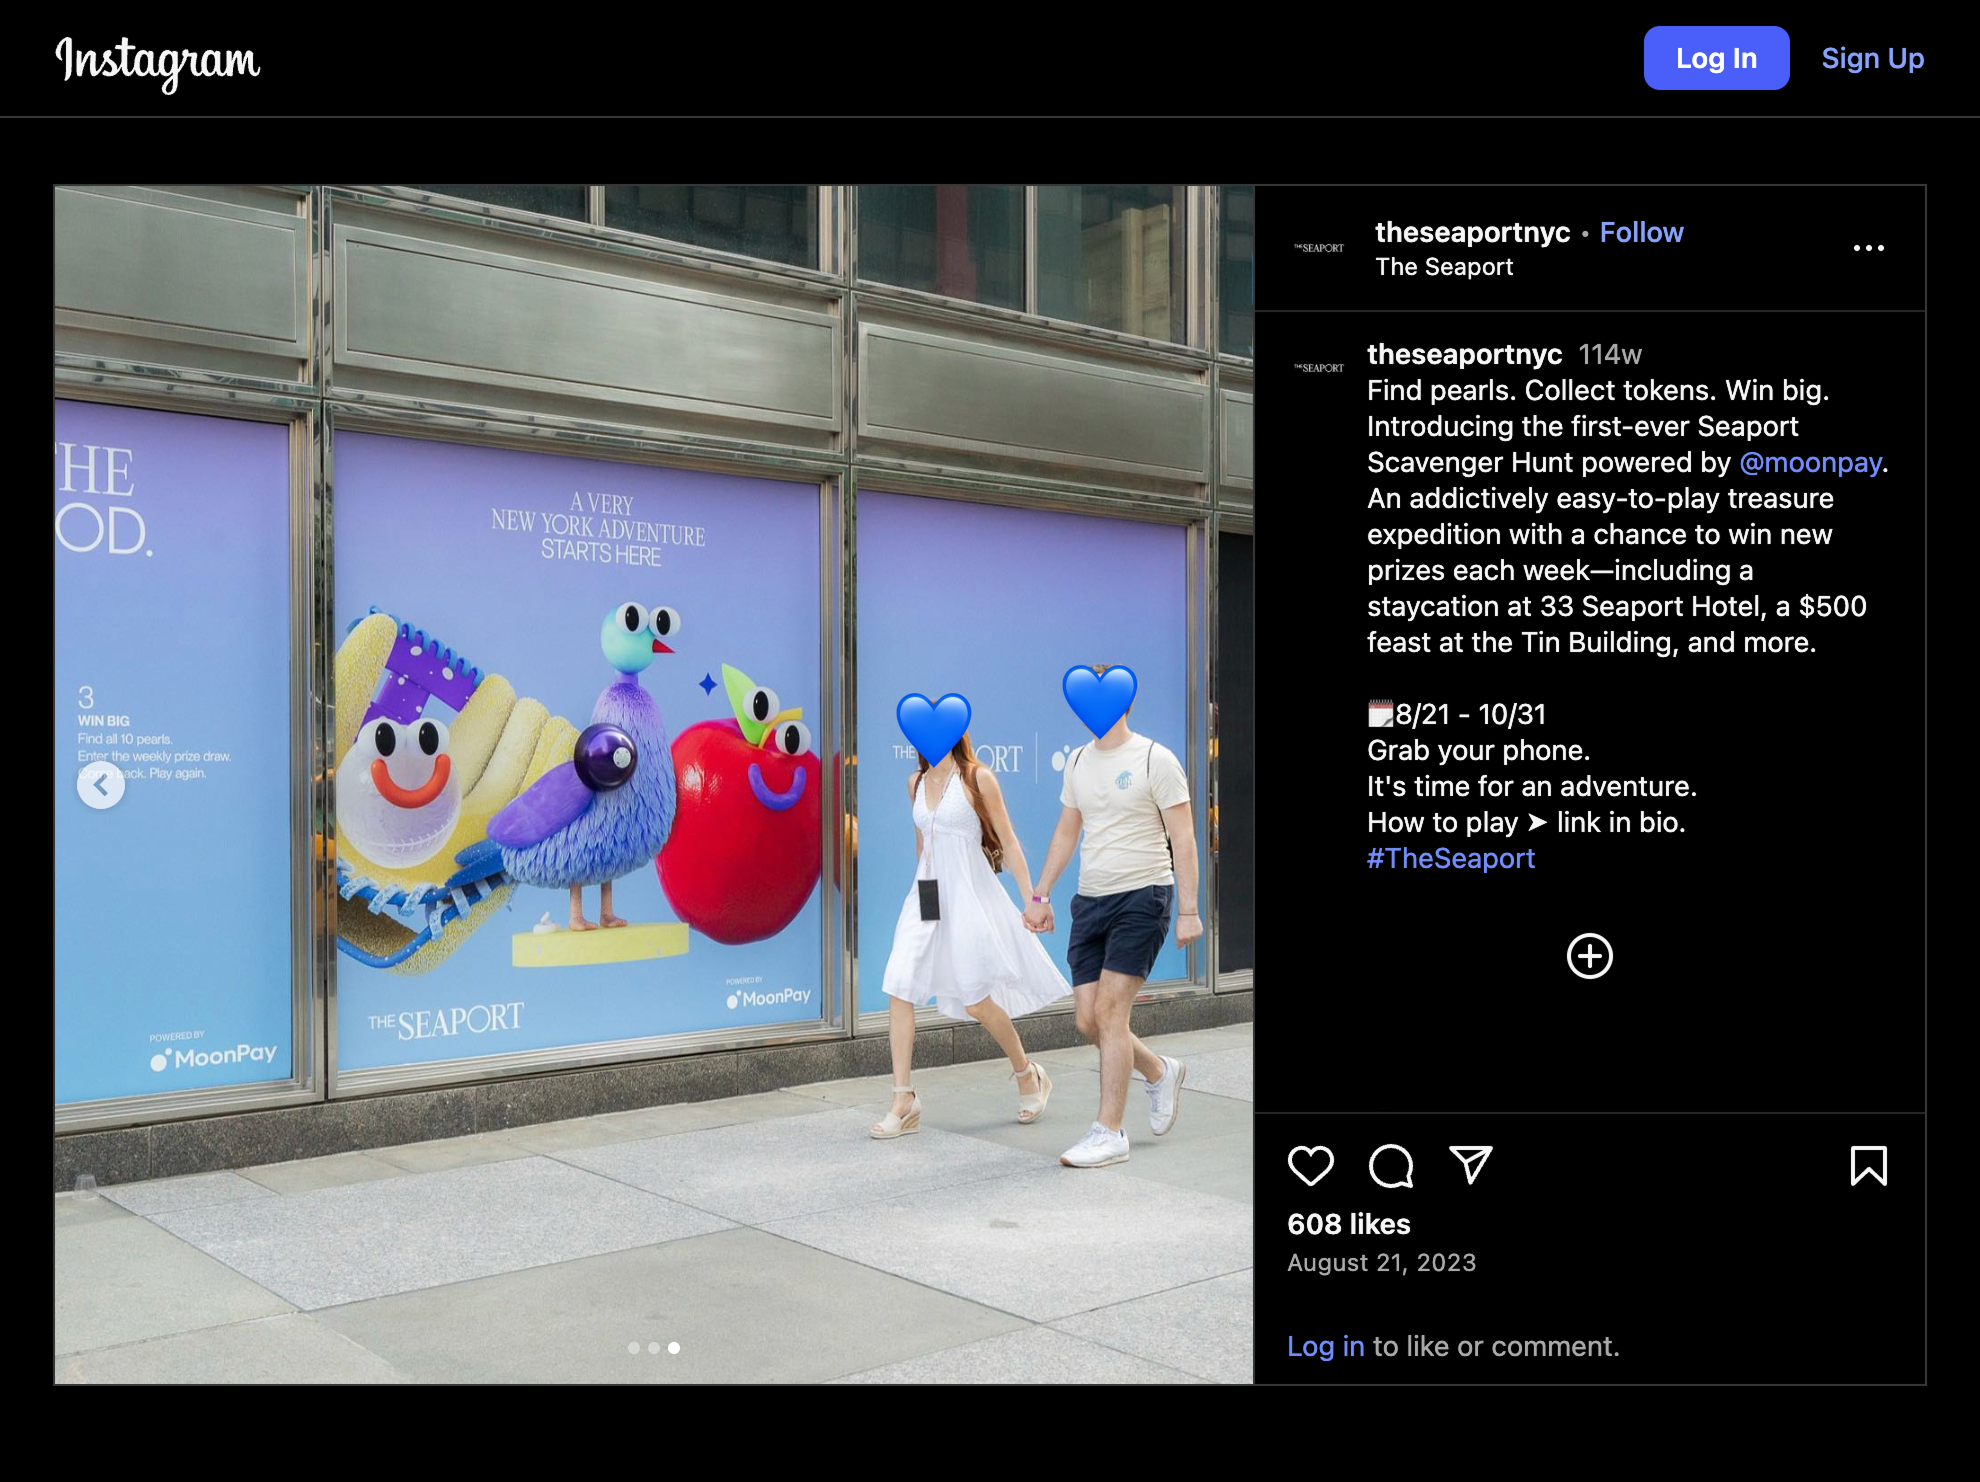Select the second carousel dot indicator
Viewport: 1980px width, 1482px height.
[x=653, y=1348]
